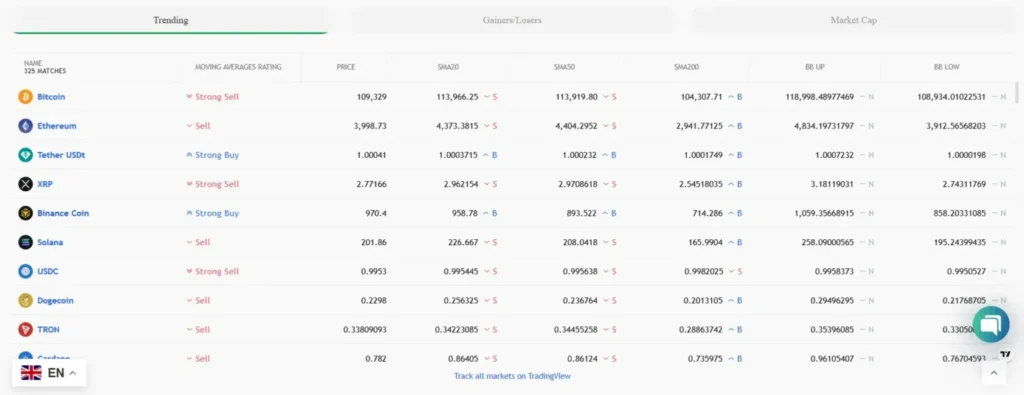Screen dimensions: 1024x395
Task: Click the TradingView logo badge
Action: pyautogui.click(x=1006, y=355)
